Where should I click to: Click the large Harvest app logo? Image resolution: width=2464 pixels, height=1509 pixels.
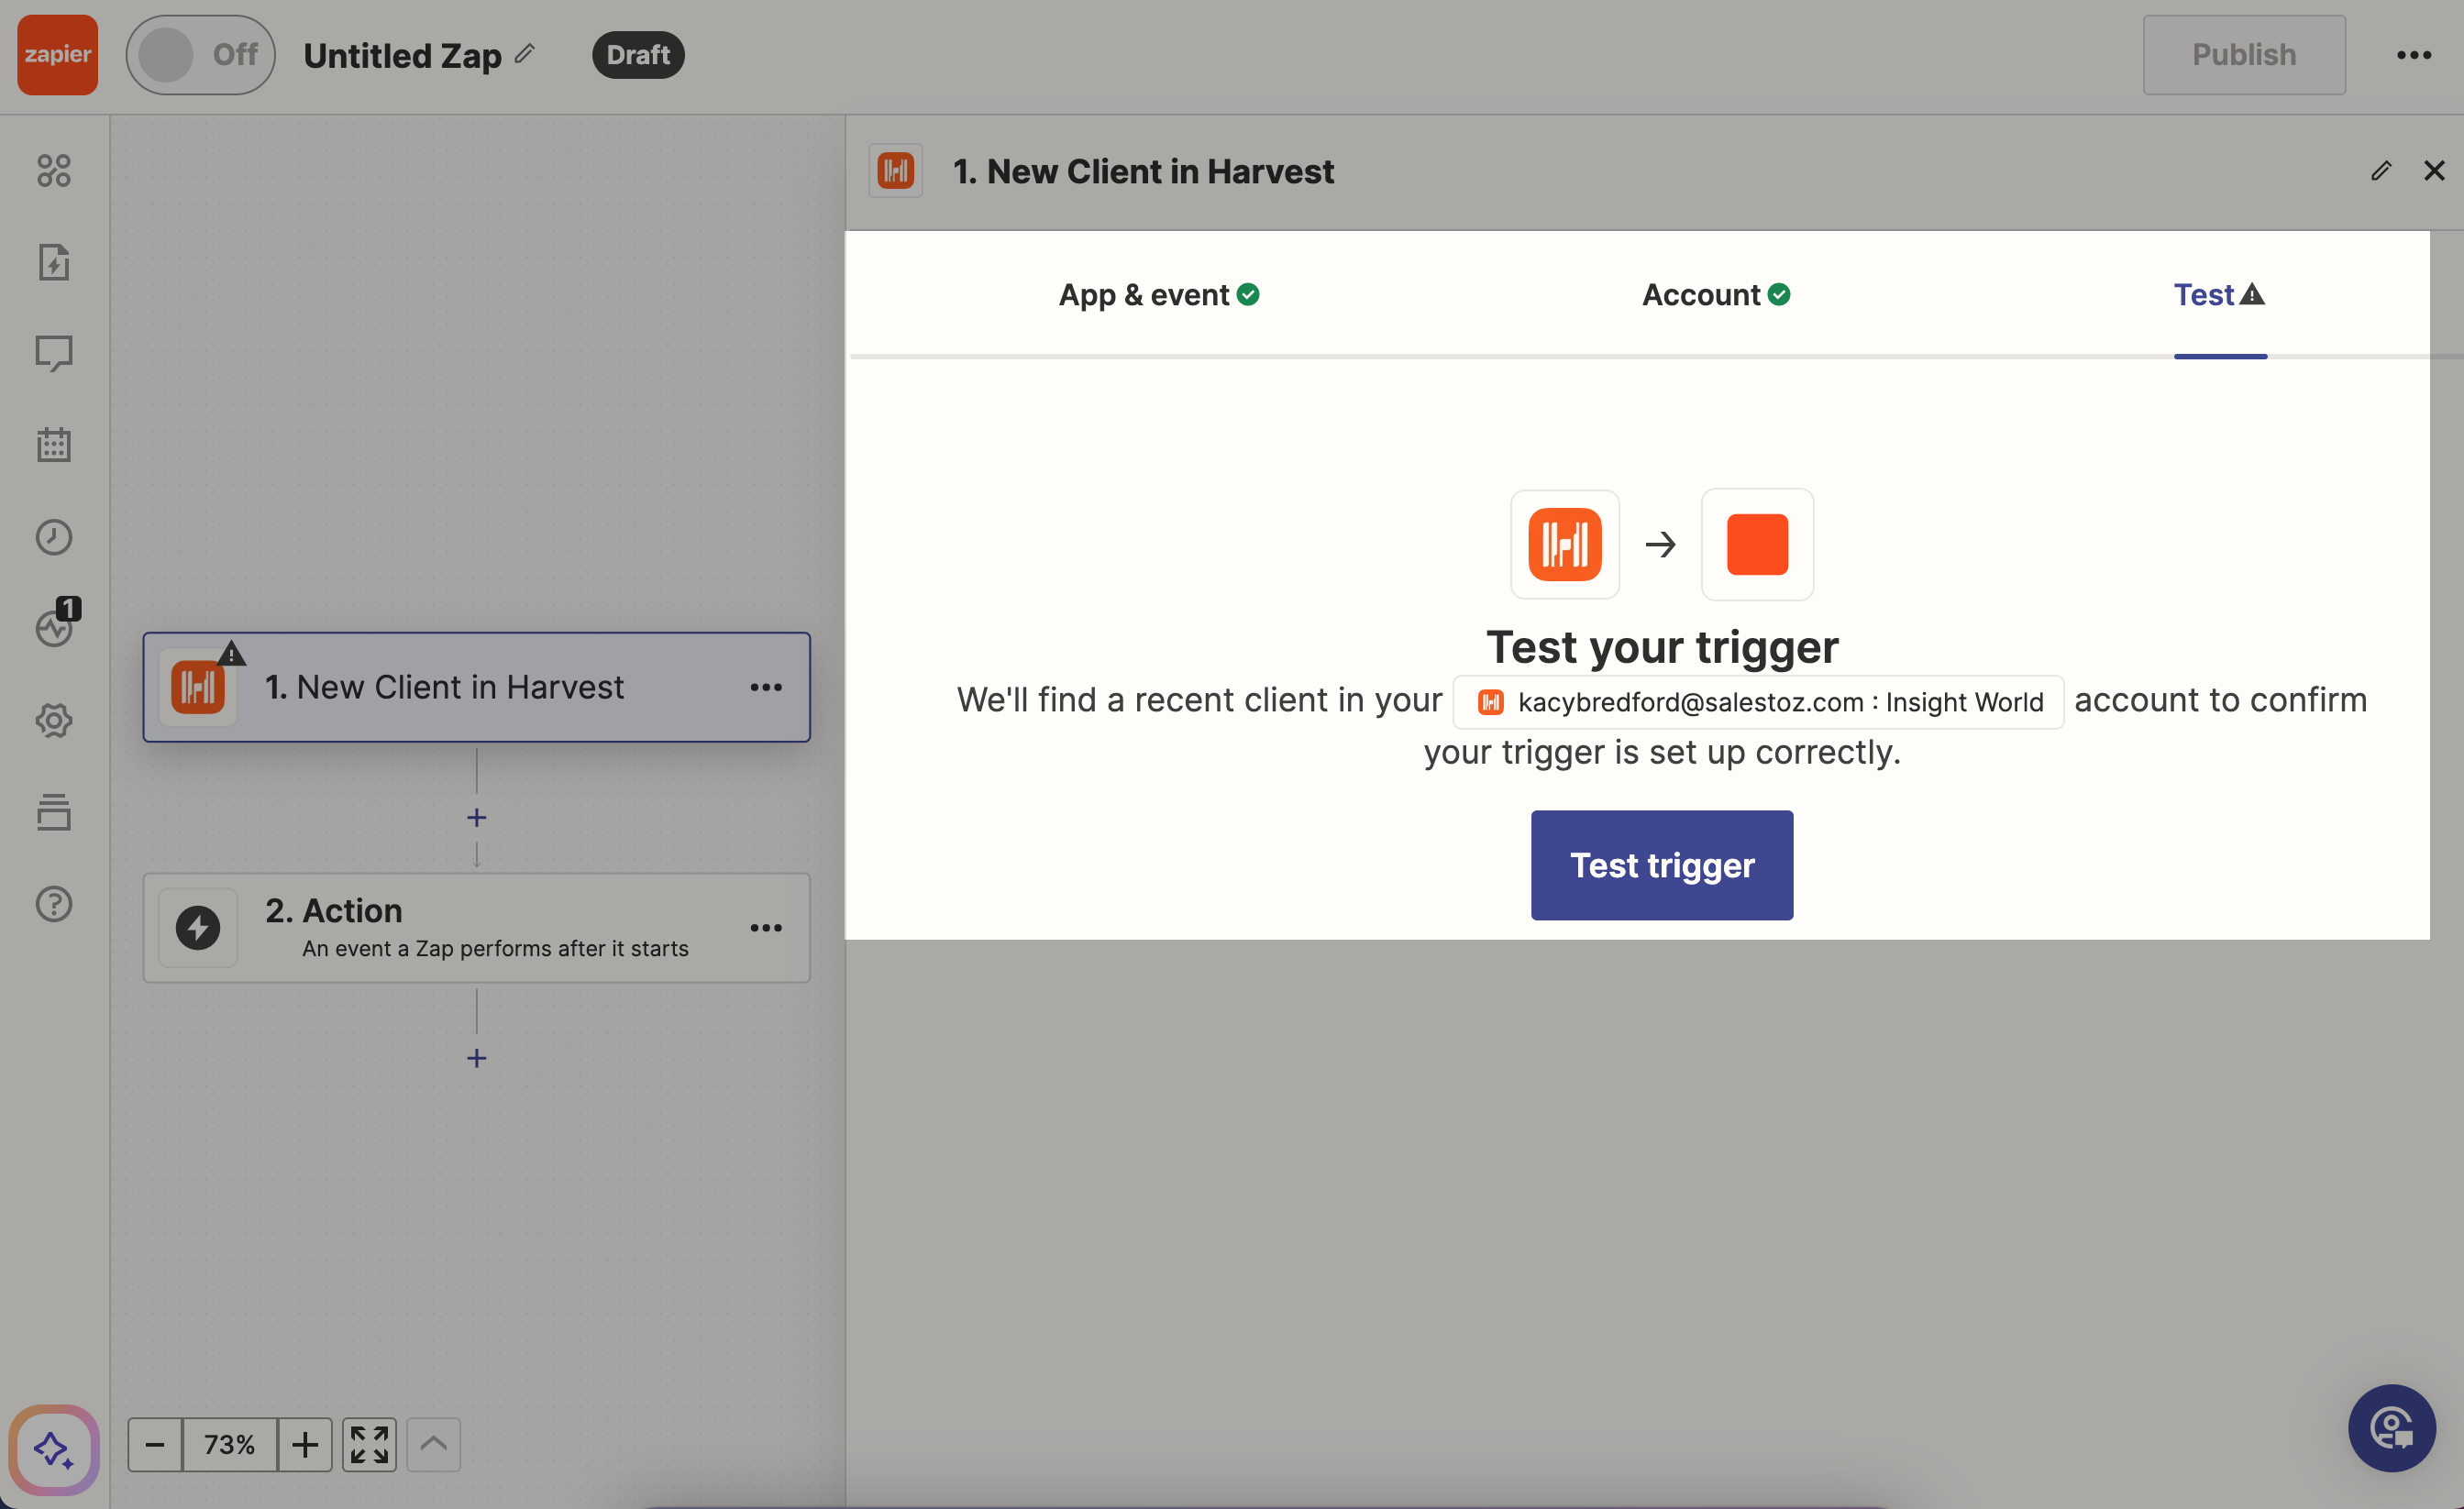pos(1565,544)
